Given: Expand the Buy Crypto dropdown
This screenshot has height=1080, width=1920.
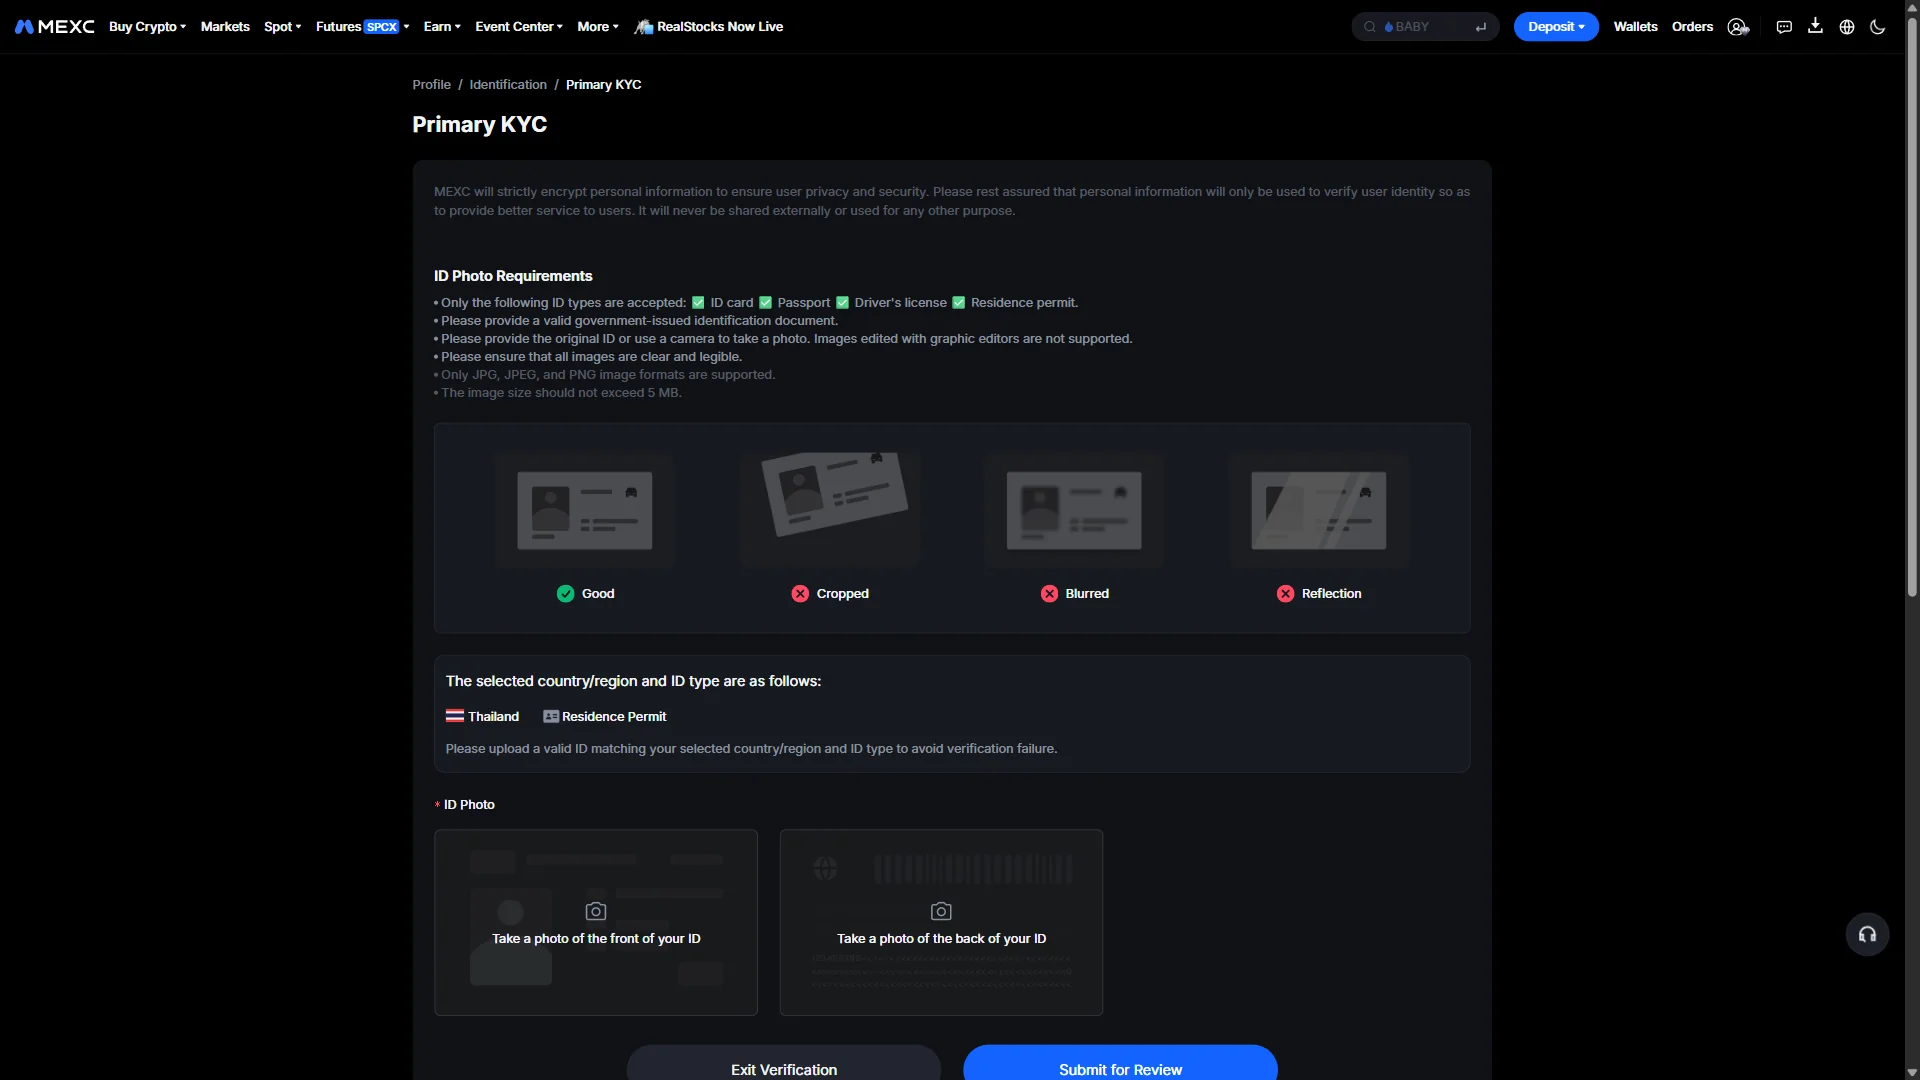Looking at the screenshot, I should 147,27.
